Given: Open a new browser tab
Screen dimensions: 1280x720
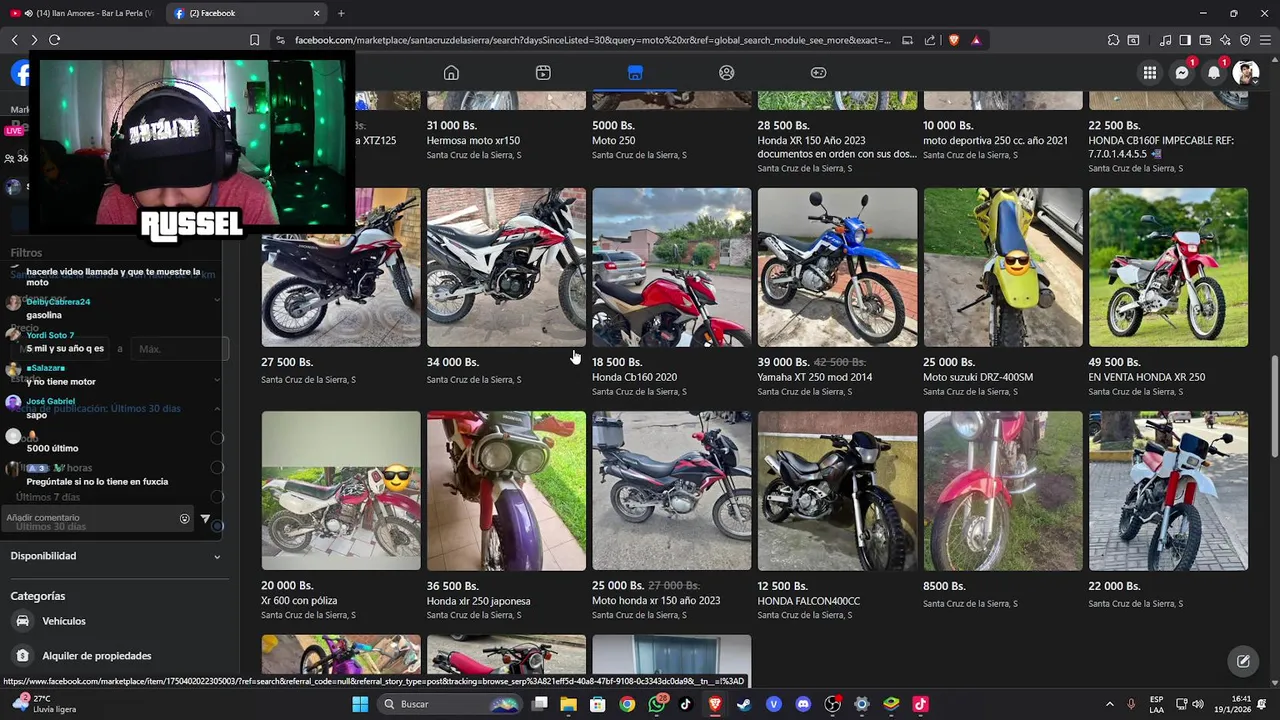Looking at the screenshot, I should 341,13.
